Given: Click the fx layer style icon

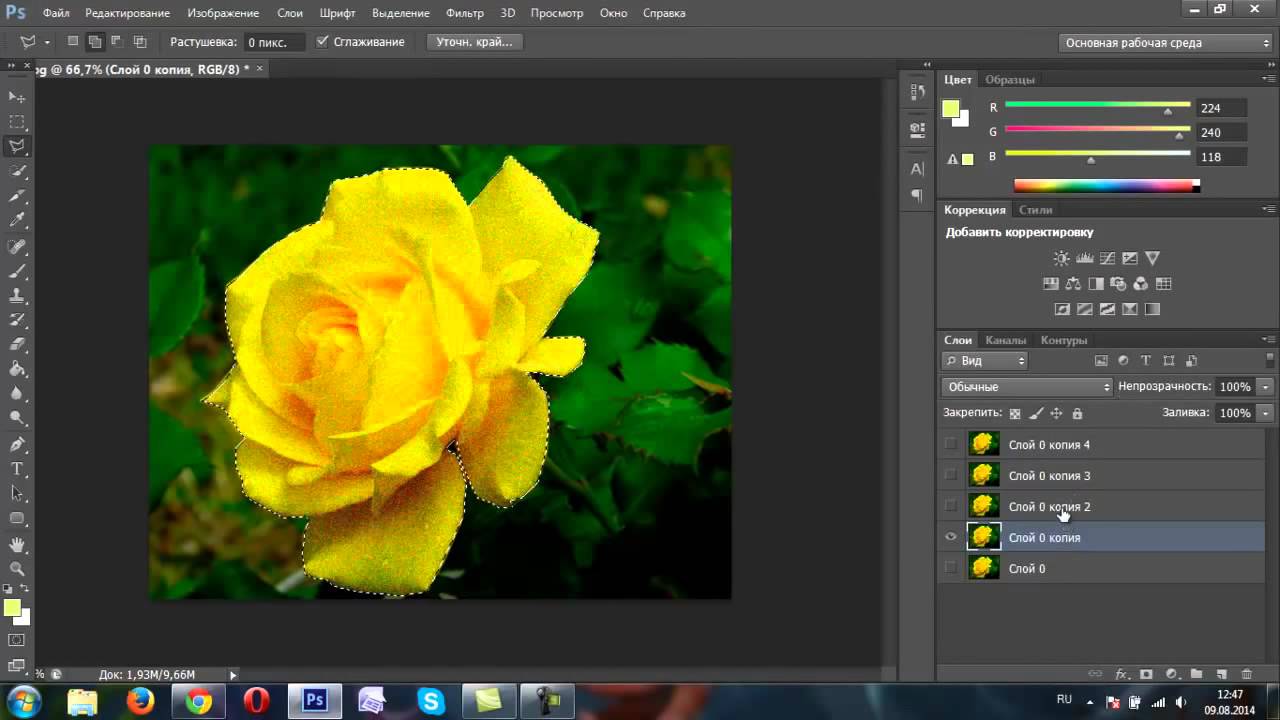Looking at the screenshot, I should click(1122, 675).
